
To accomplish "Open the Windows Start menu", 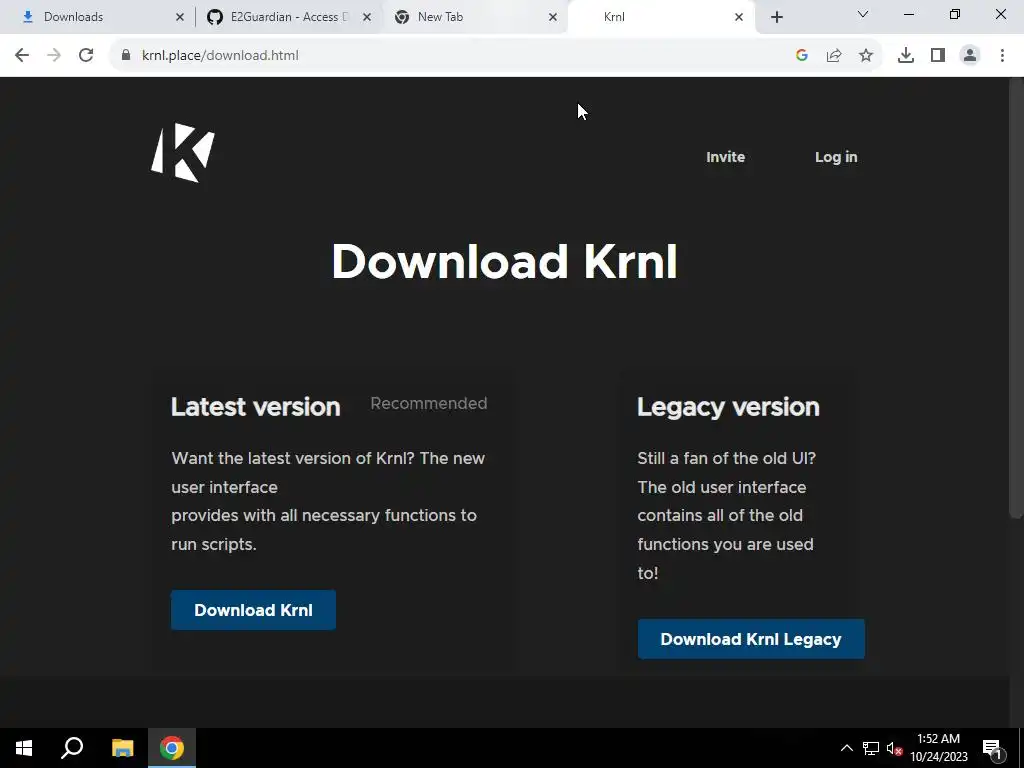I will click(24, 748).
